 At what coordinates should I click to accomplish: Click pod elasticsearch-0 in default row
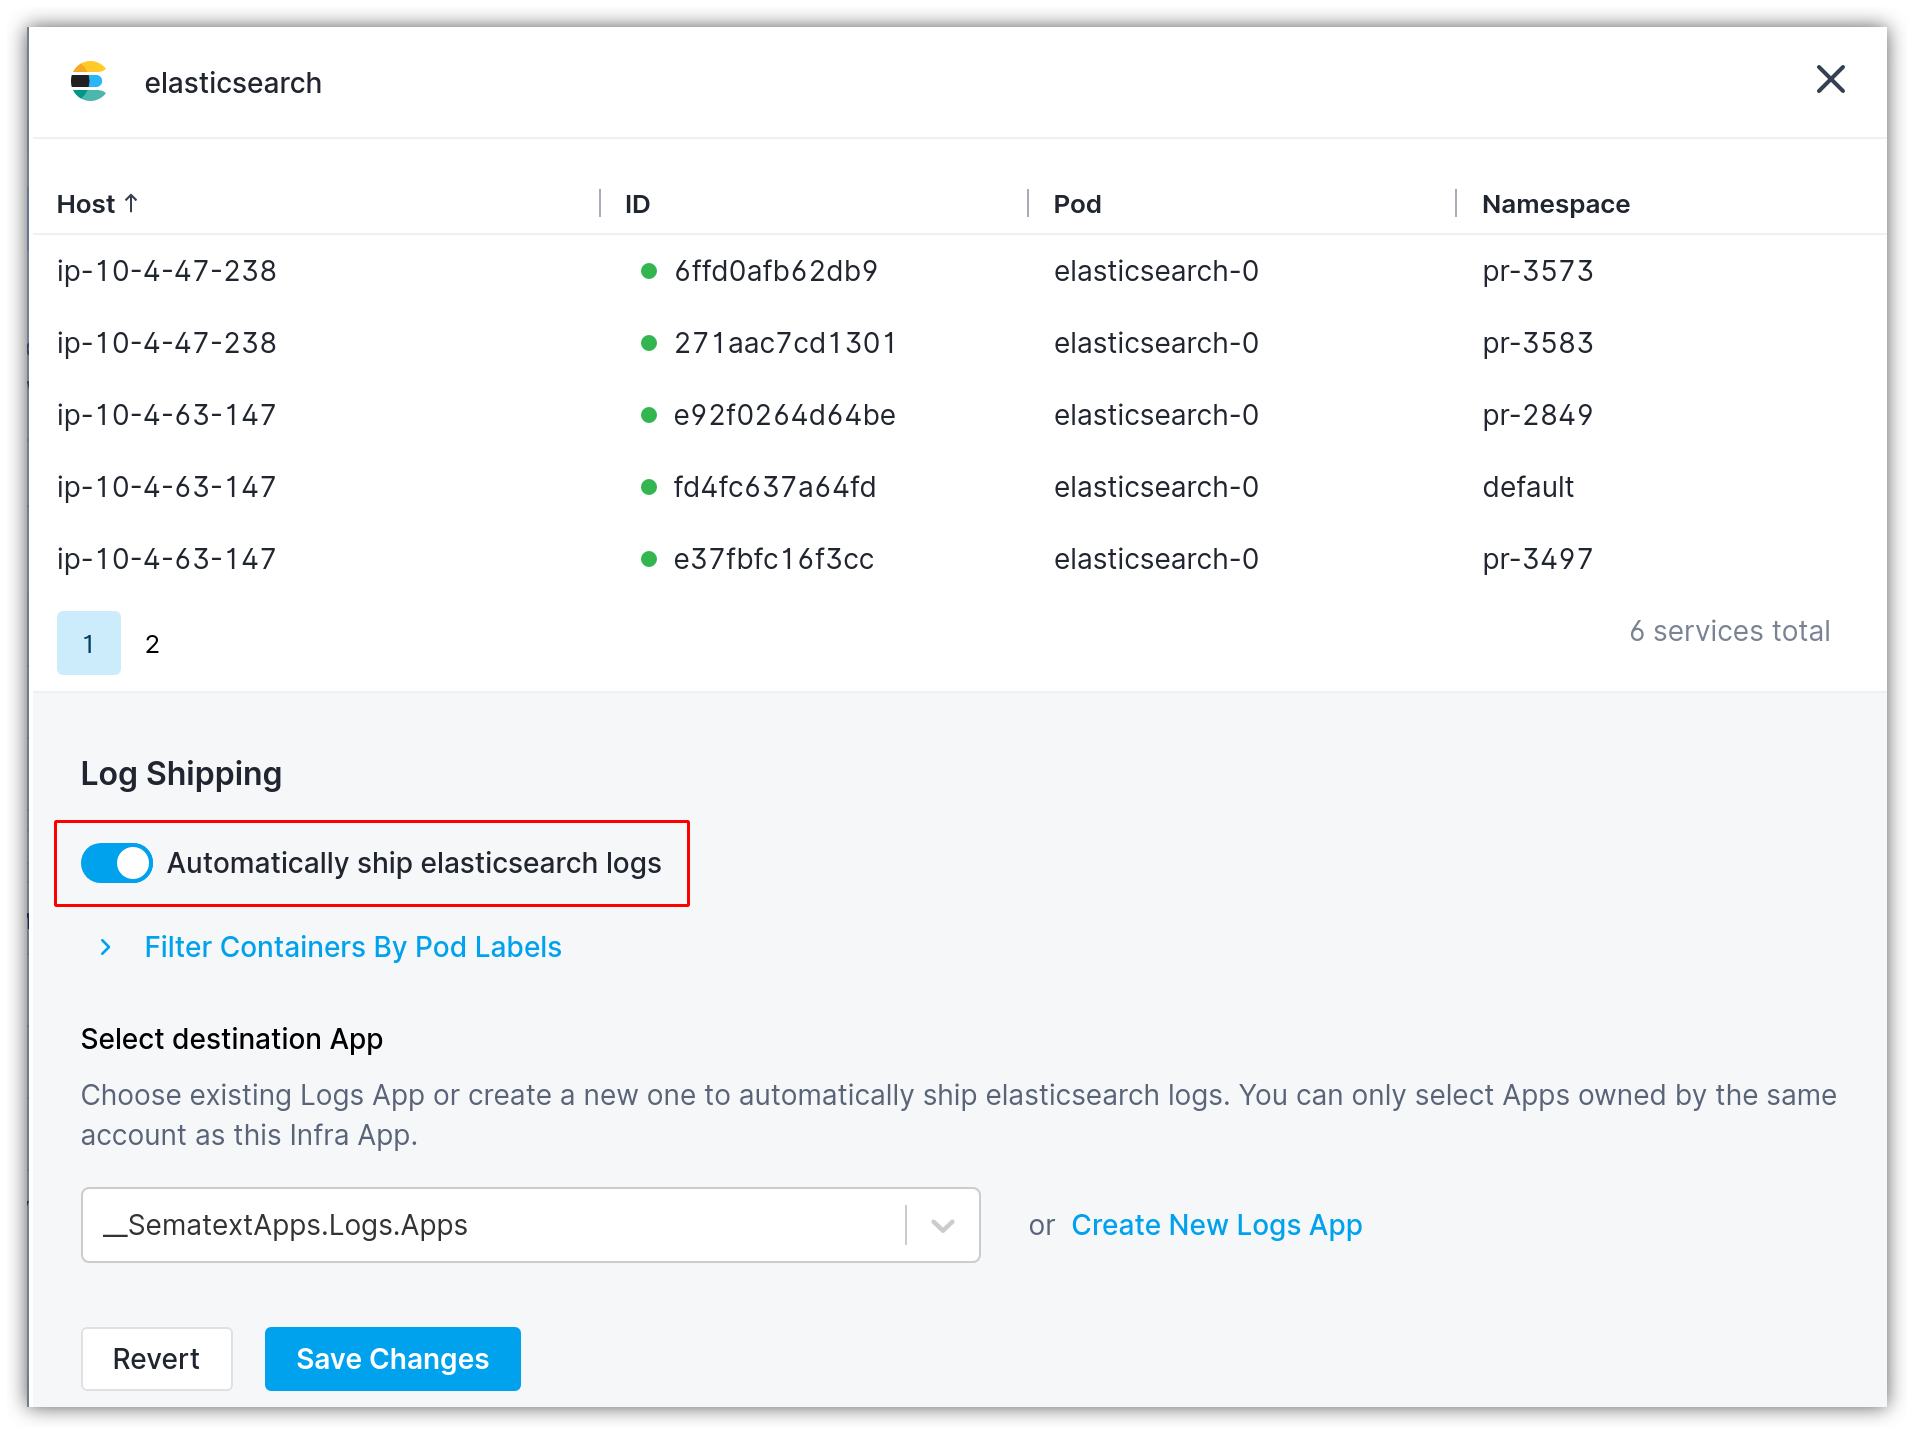click(x=1156, y=487)
